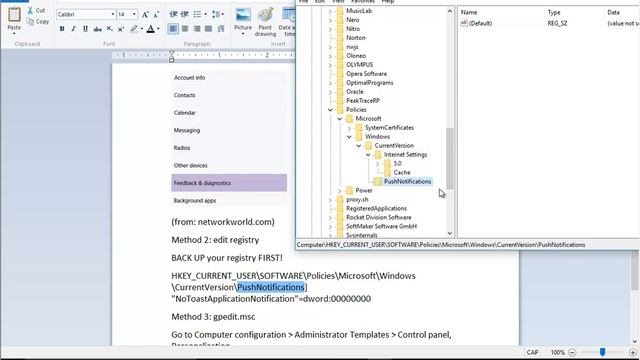
Task: Align text left
Action: click(x=173, y=29)
